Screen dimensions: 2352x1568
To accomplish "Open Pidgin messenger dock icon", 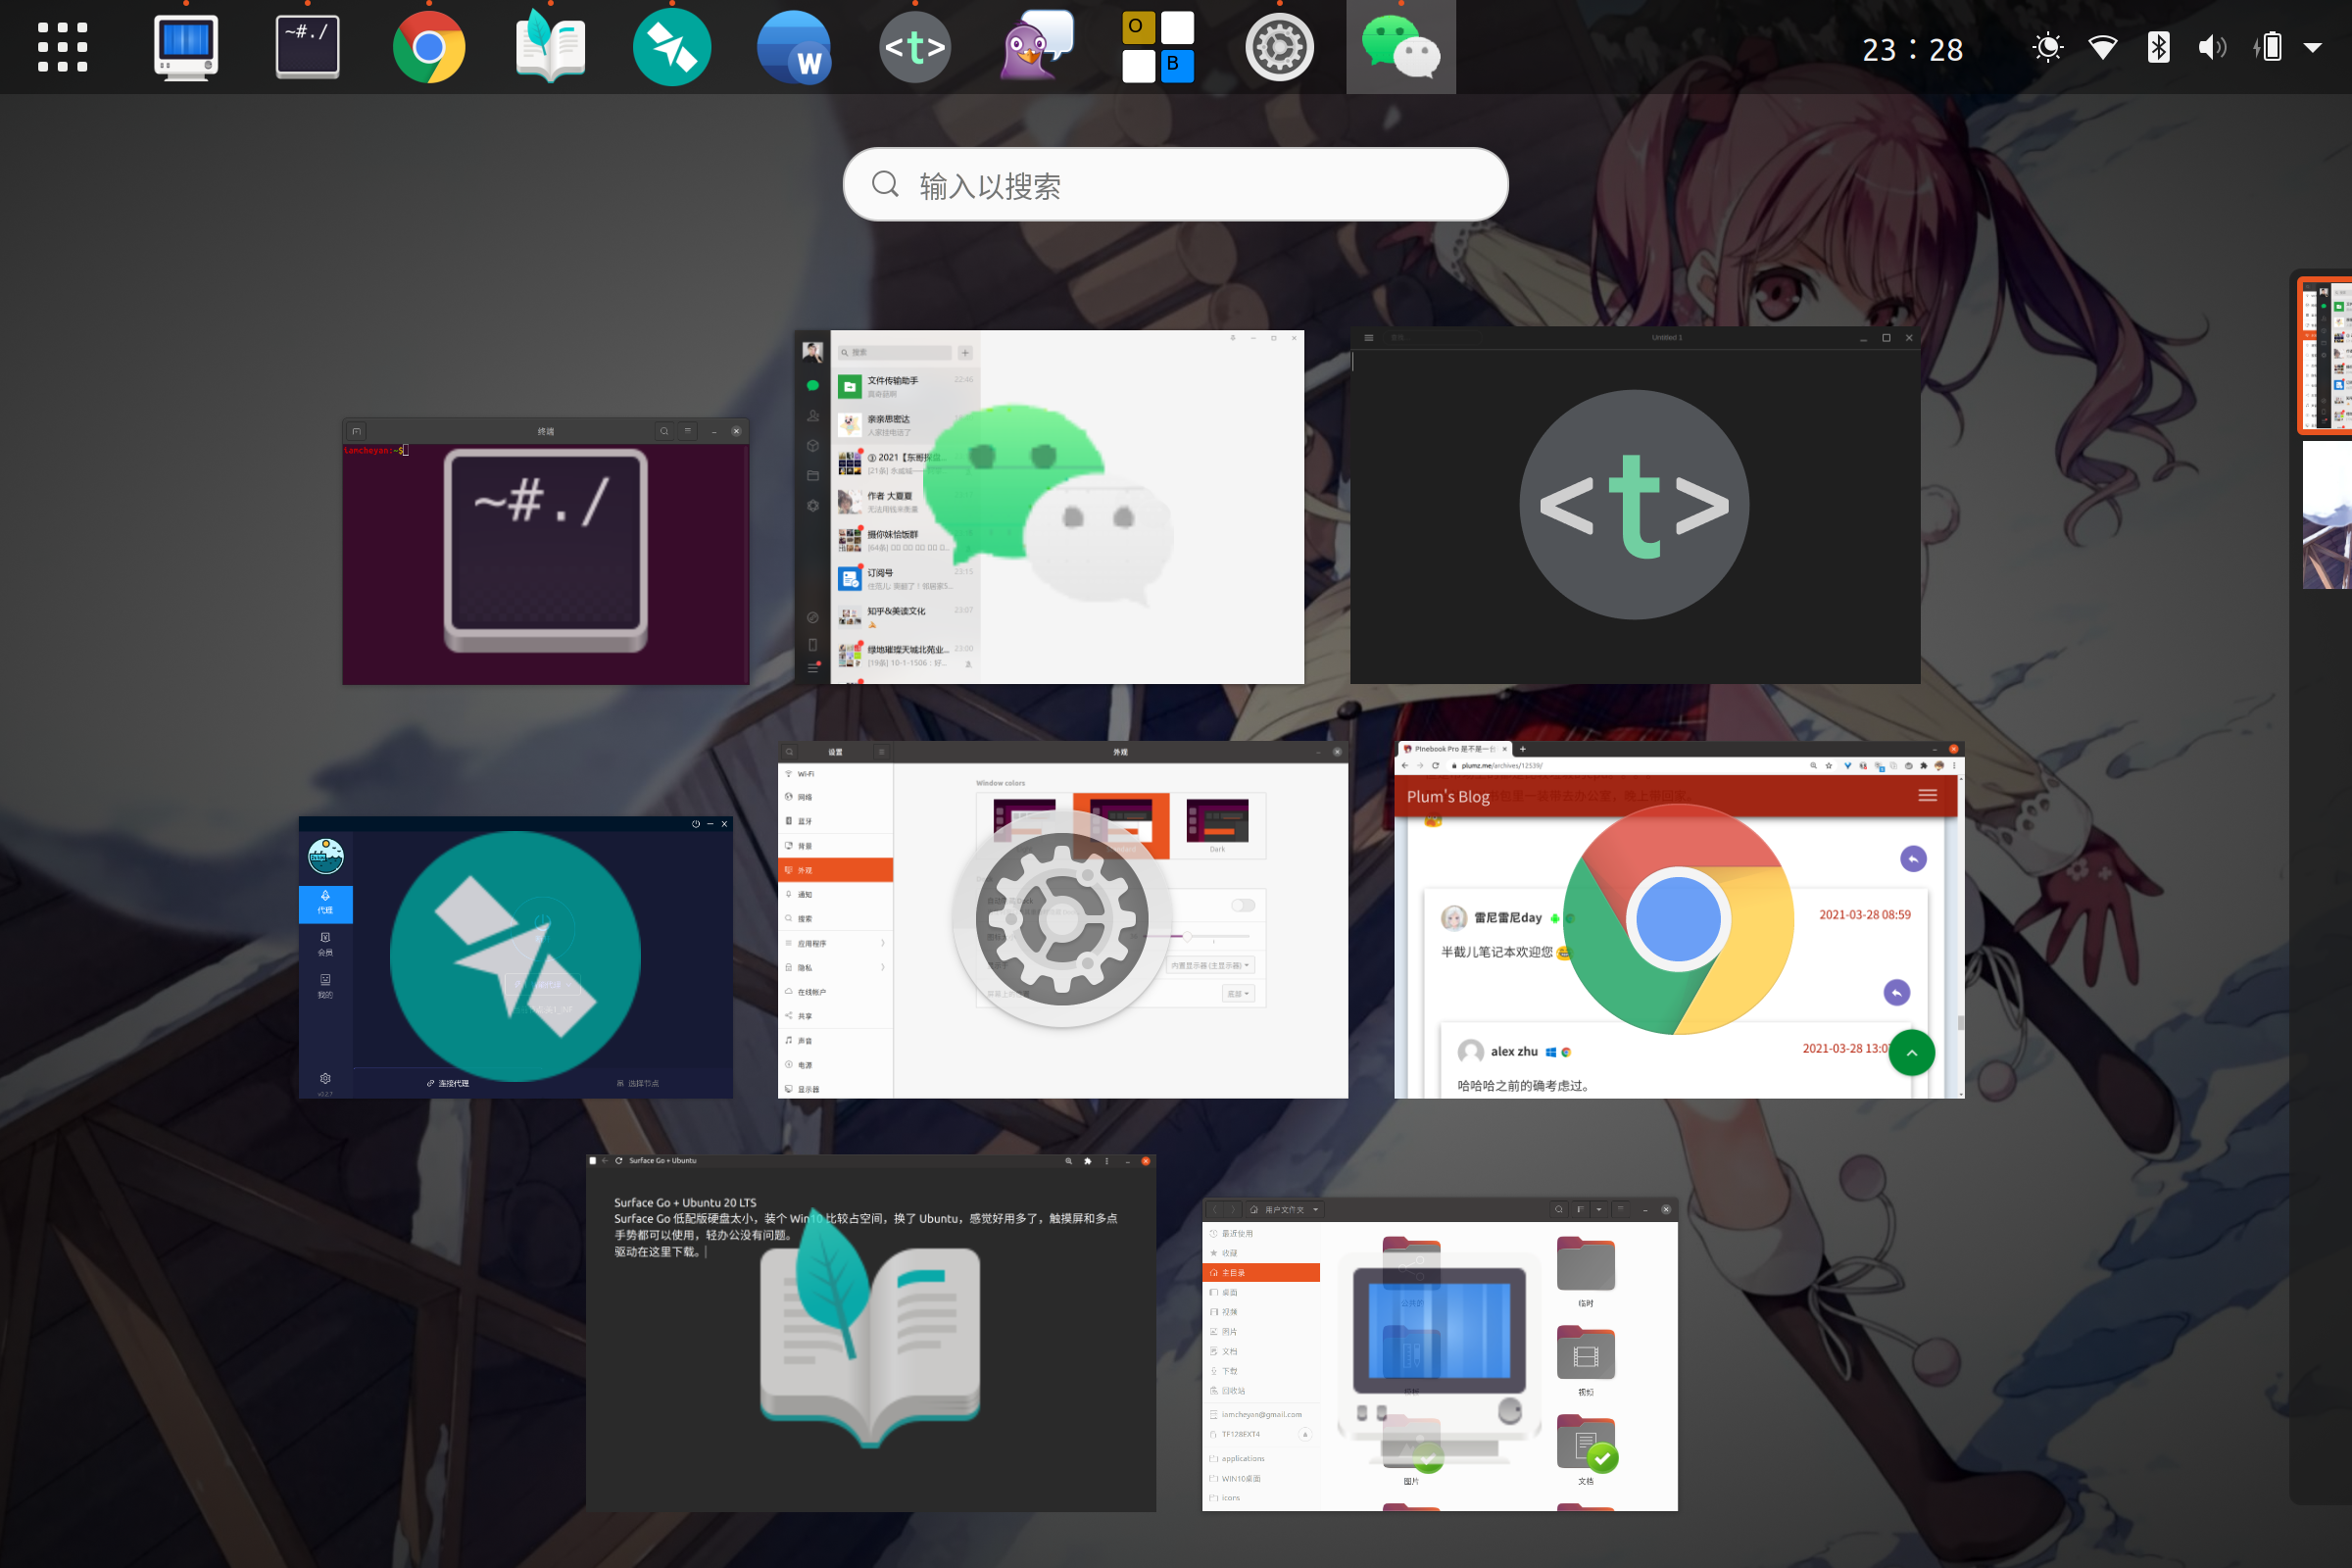I will (1036, 47).
